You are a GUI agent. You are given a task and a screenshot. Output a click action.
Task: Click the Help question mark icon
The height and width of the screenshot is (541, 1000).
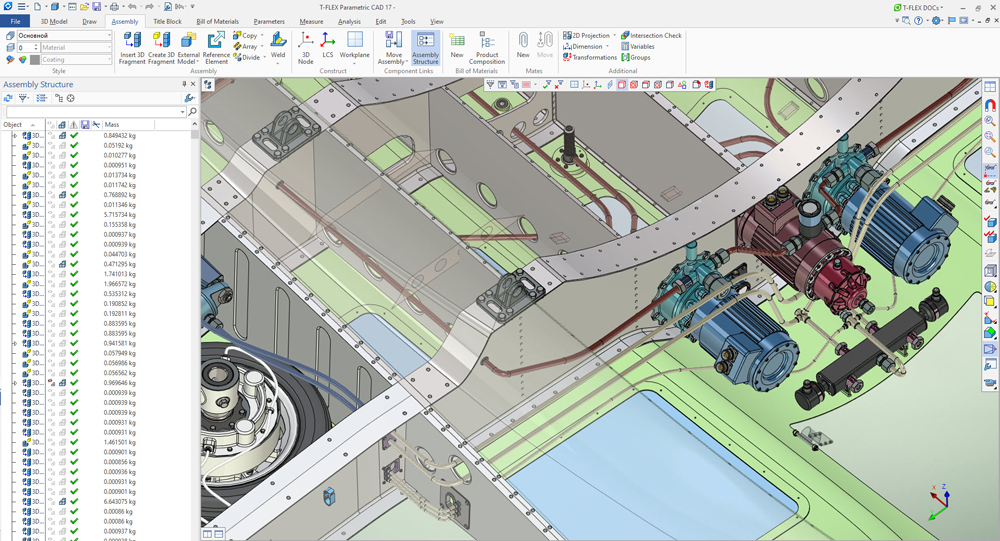918,20
